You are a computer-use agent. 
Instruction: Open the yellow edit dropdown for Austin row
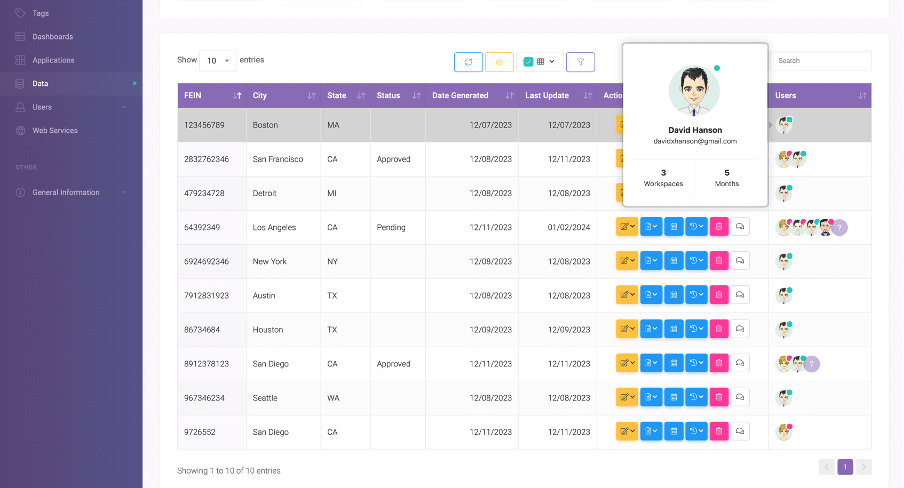(x=627, y=295)
